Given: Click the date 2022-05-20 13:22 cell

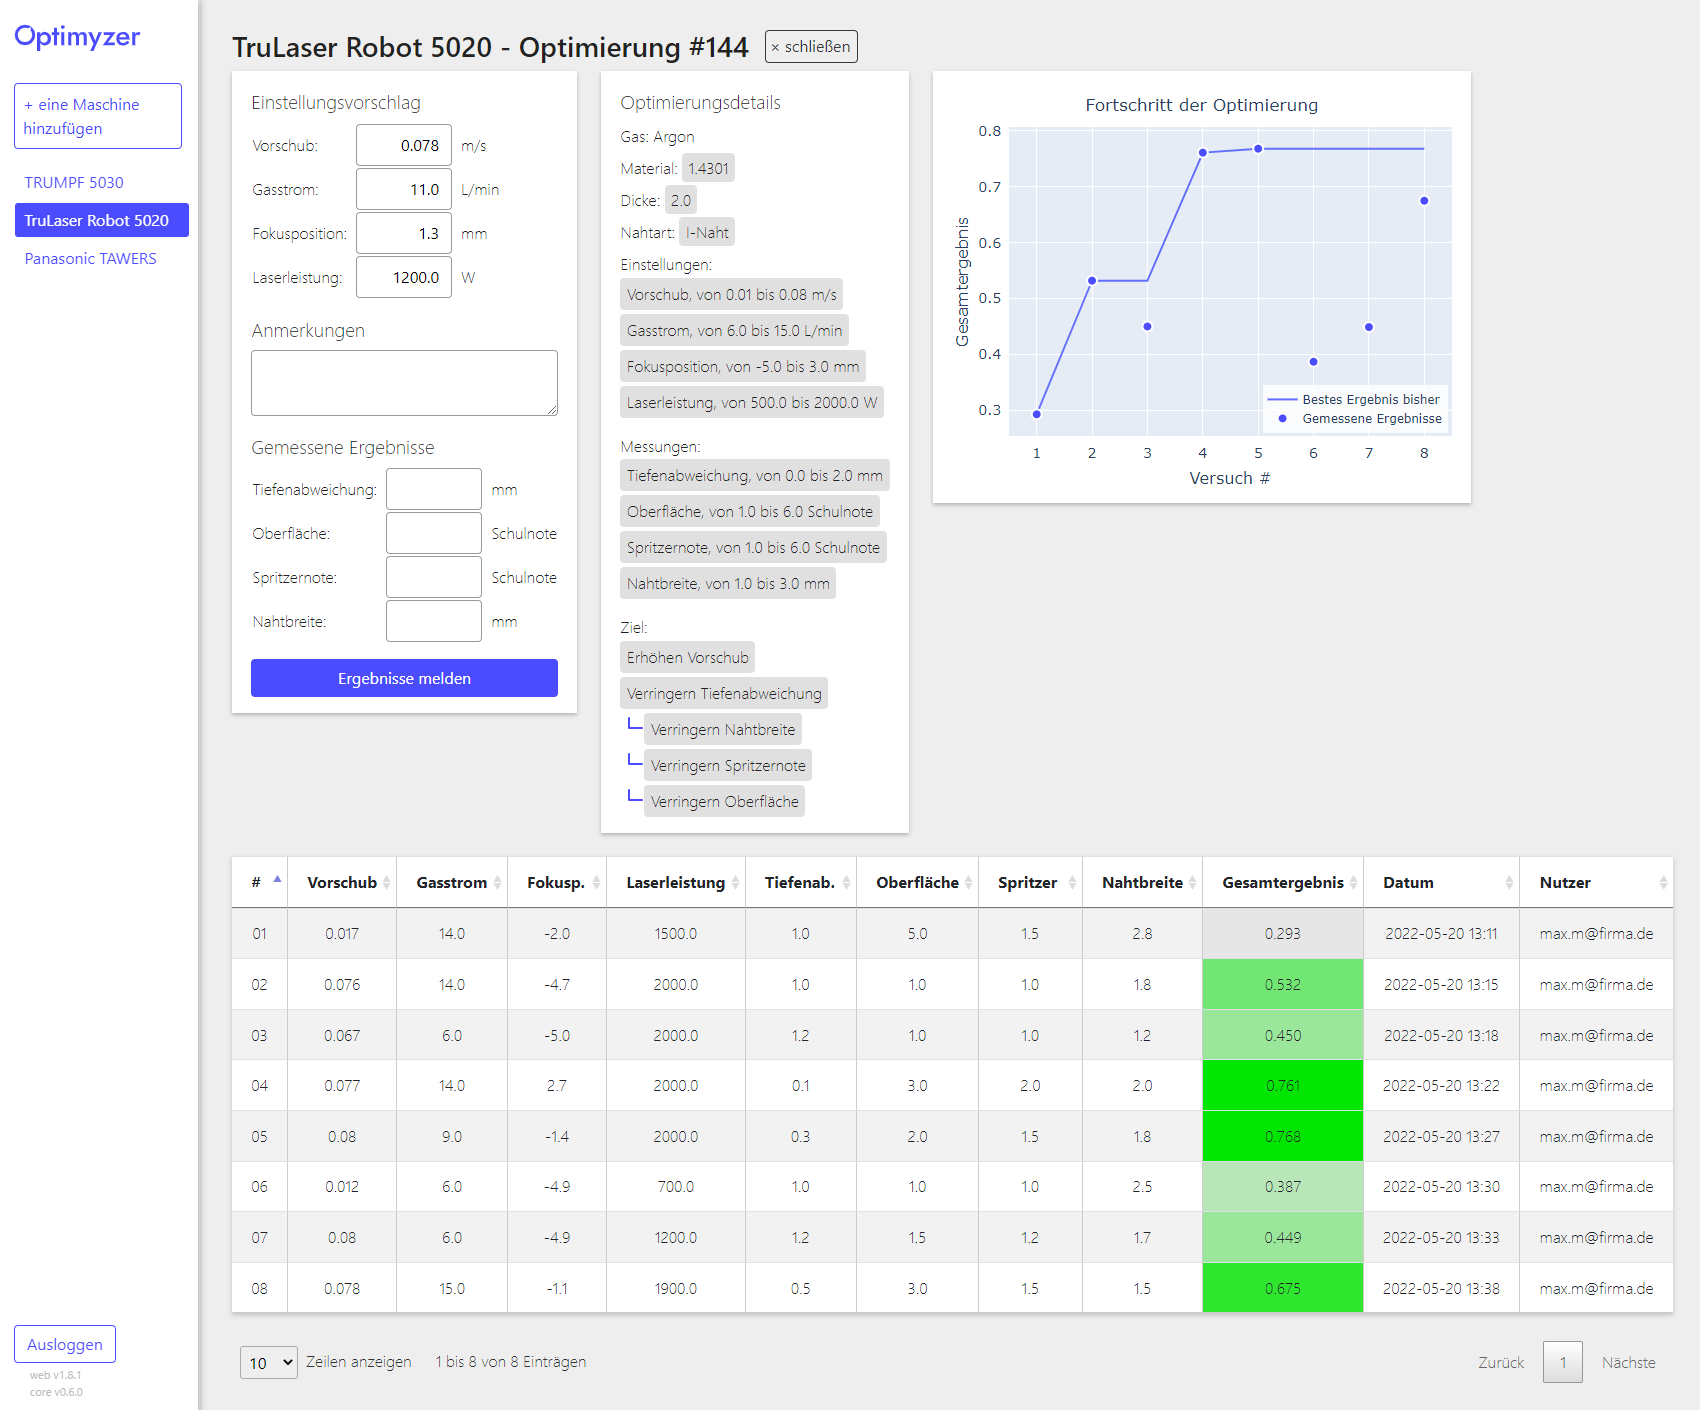Looking at the screenshot, I should 1441,1085.
